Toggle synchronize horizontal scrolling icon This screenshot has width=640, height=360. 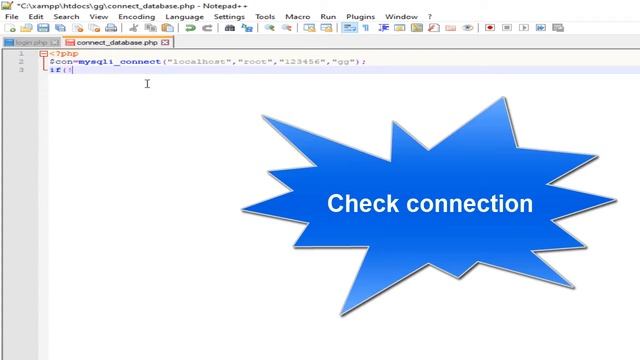(x=326, y=28)
